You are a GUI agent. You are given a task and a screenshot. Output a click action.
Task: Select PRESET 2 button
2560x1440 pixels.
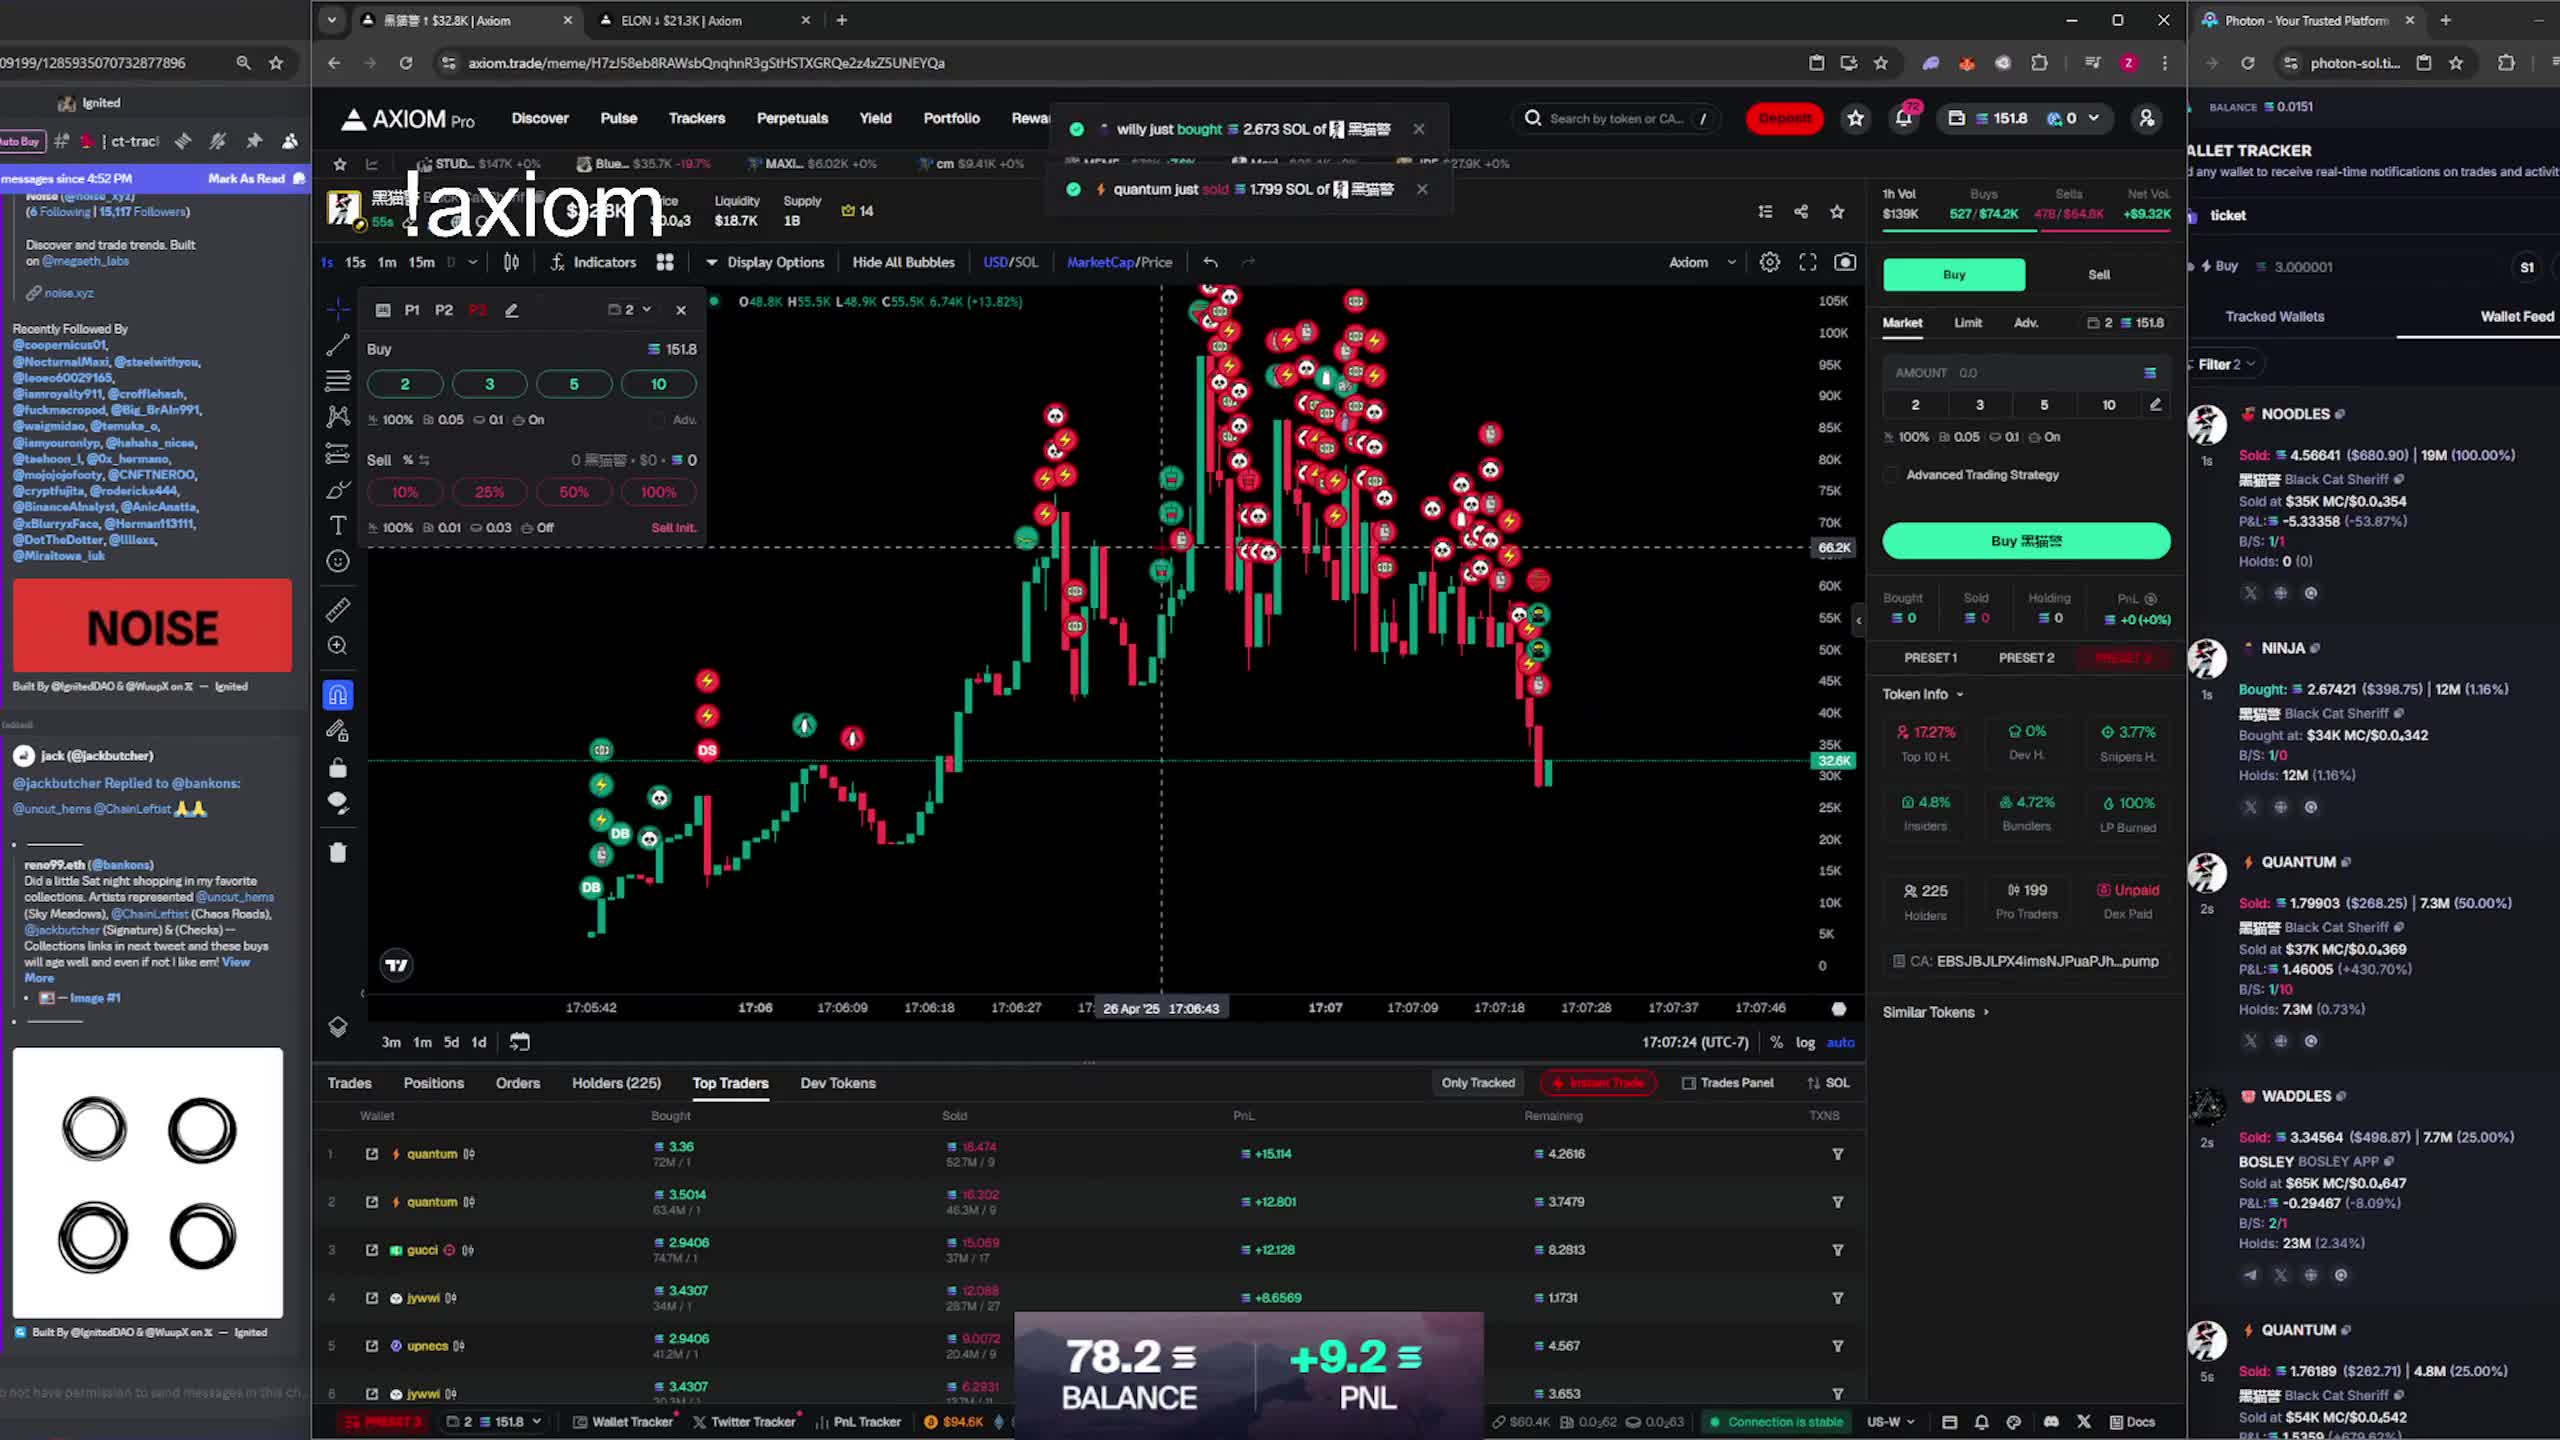click(x=2026, y=658)
